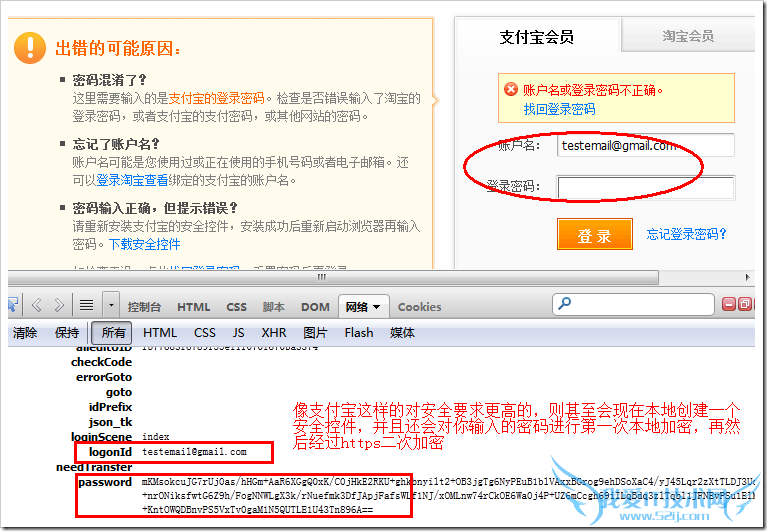The image size is (767, 531).
Task: Open the DOM panel tab
Action: pos(315,307)
